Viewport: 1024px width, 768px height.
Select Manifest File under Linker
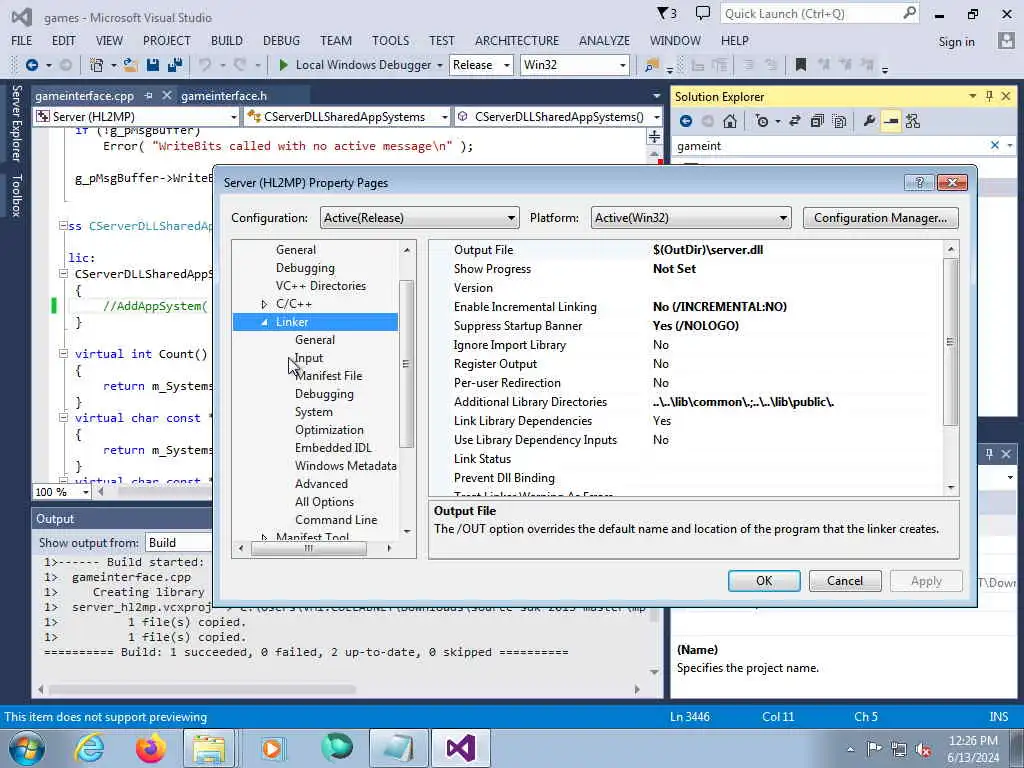[328, 376]
